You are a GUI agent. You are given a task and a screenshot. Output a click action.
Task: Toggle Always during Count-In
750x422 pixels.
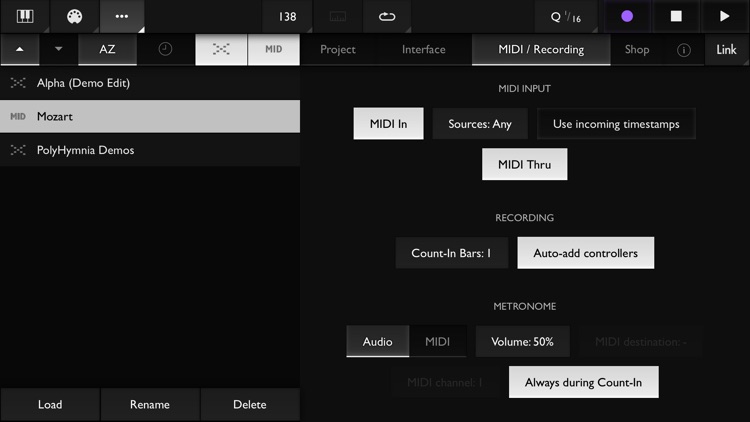click(x=584, y=382)
